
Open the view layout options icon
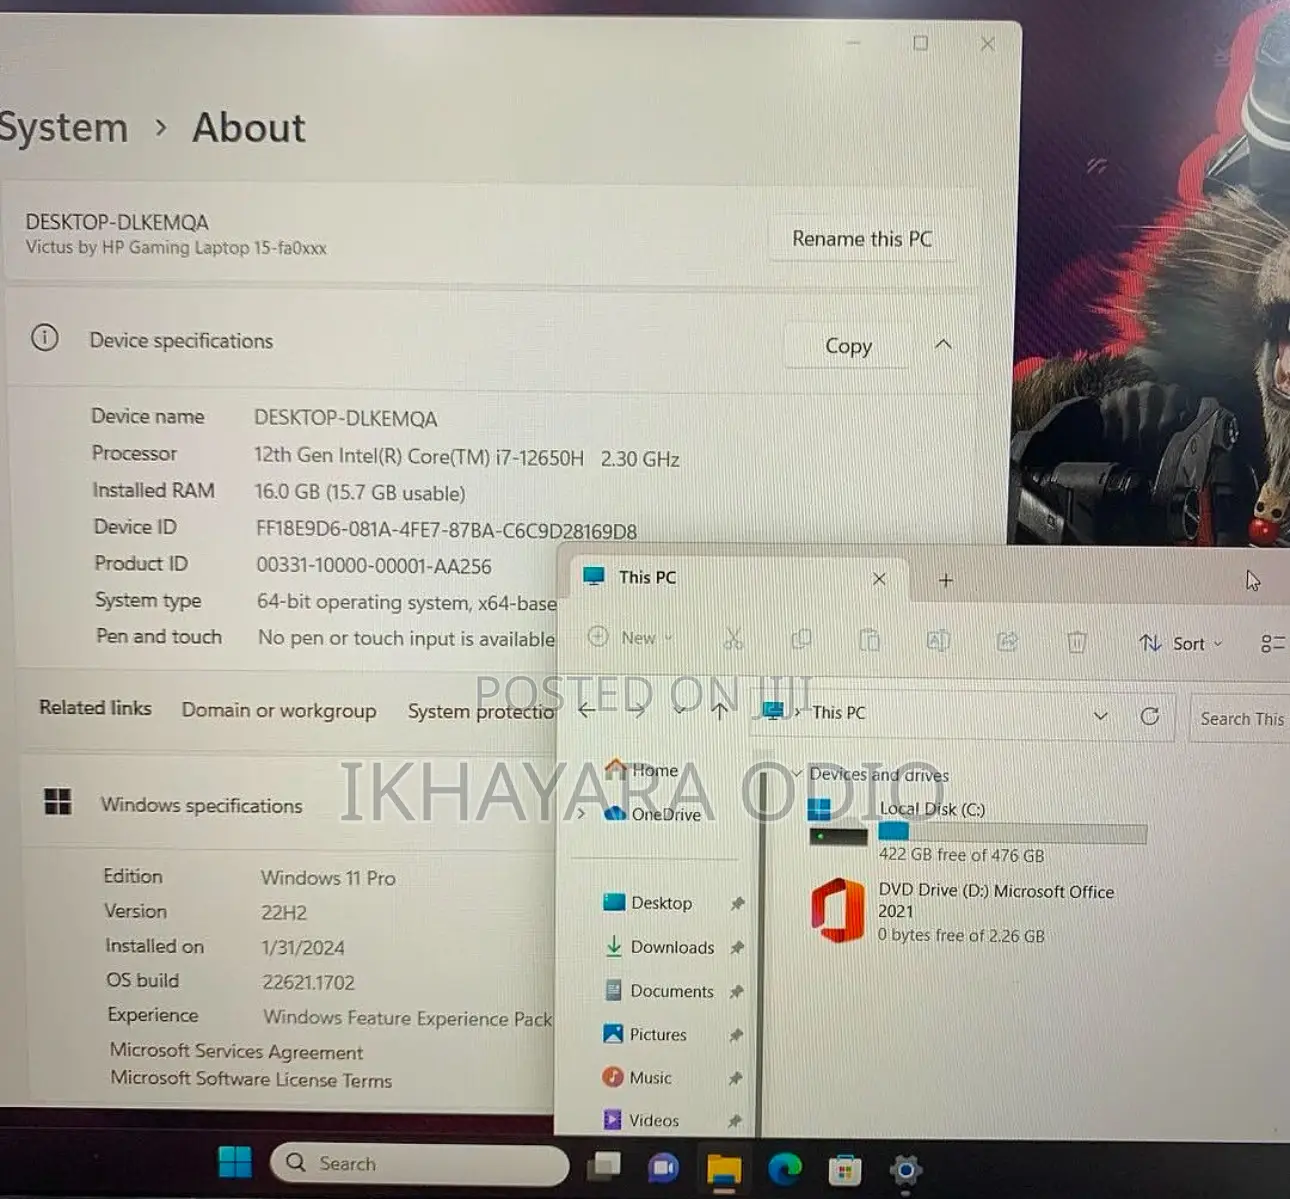click(x=1272, y=644)
